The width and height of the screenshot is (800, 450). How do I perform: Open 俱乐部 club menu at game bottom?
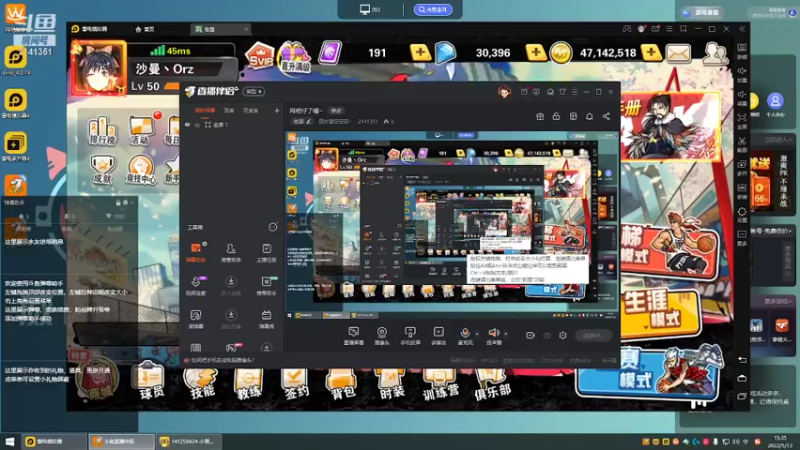(492, 385)
